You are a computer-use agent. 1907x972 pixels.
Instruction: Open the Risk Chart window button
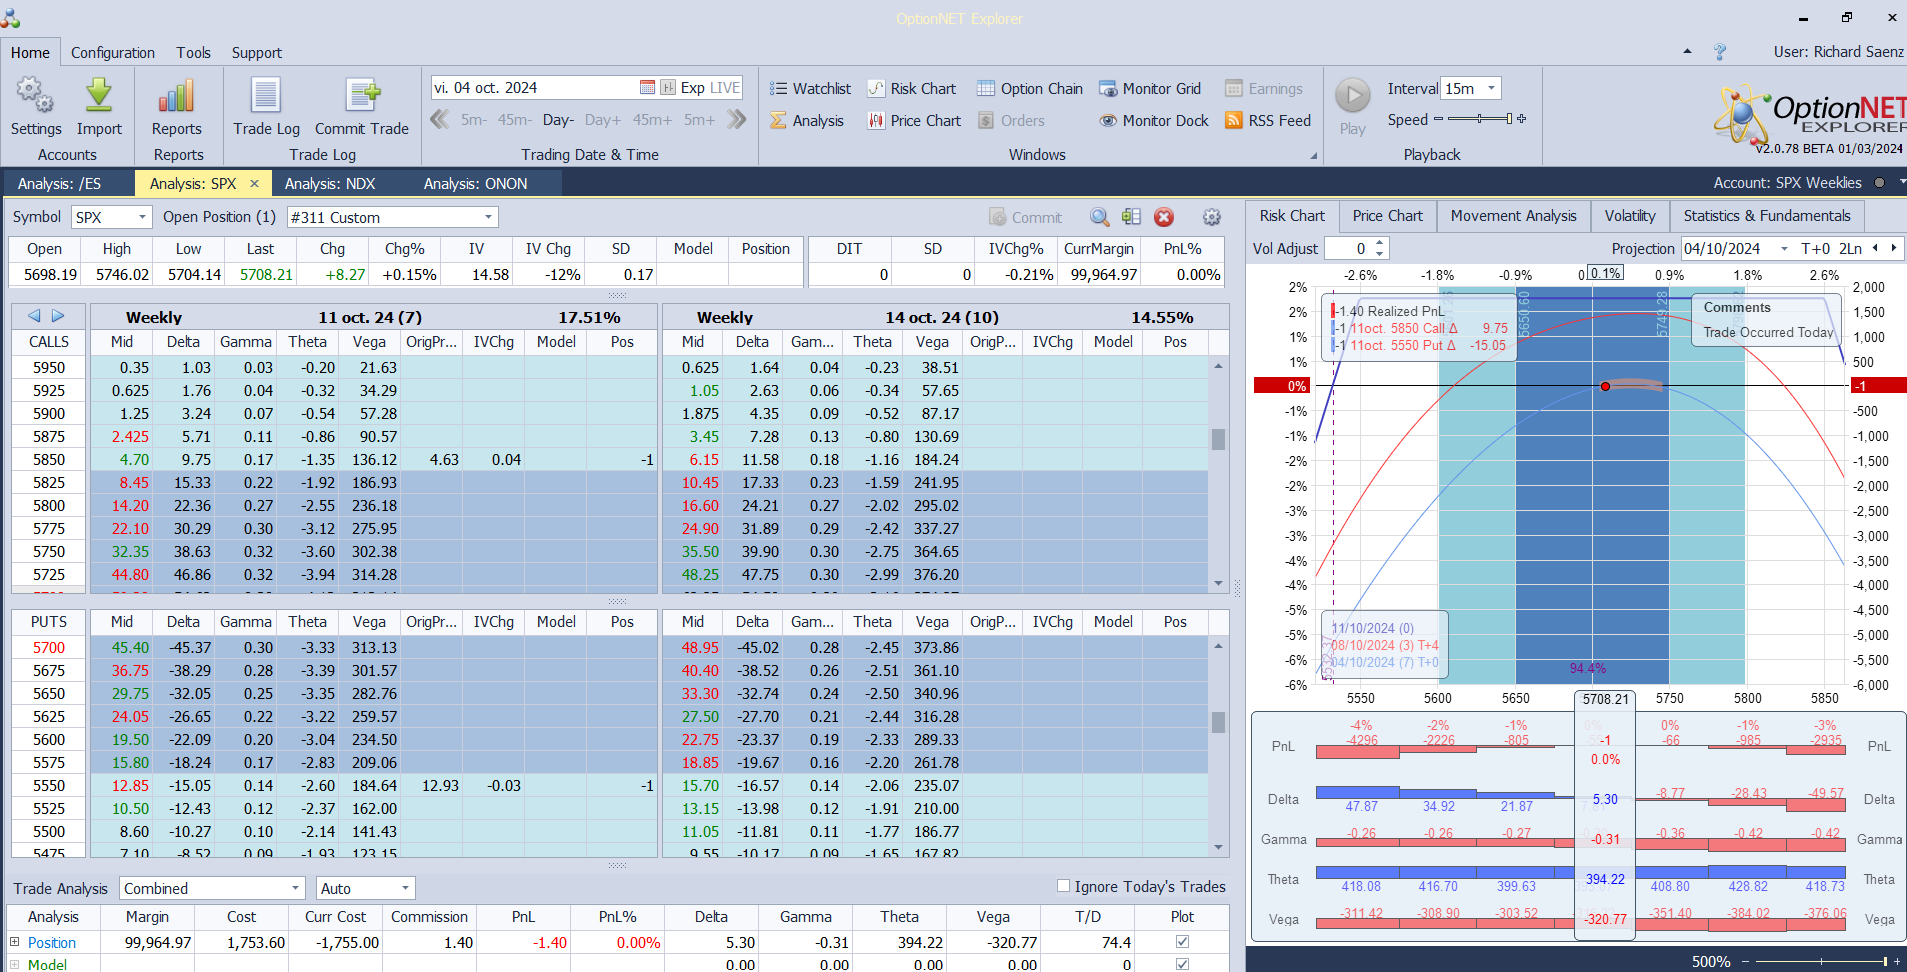[x=911, y=89]
